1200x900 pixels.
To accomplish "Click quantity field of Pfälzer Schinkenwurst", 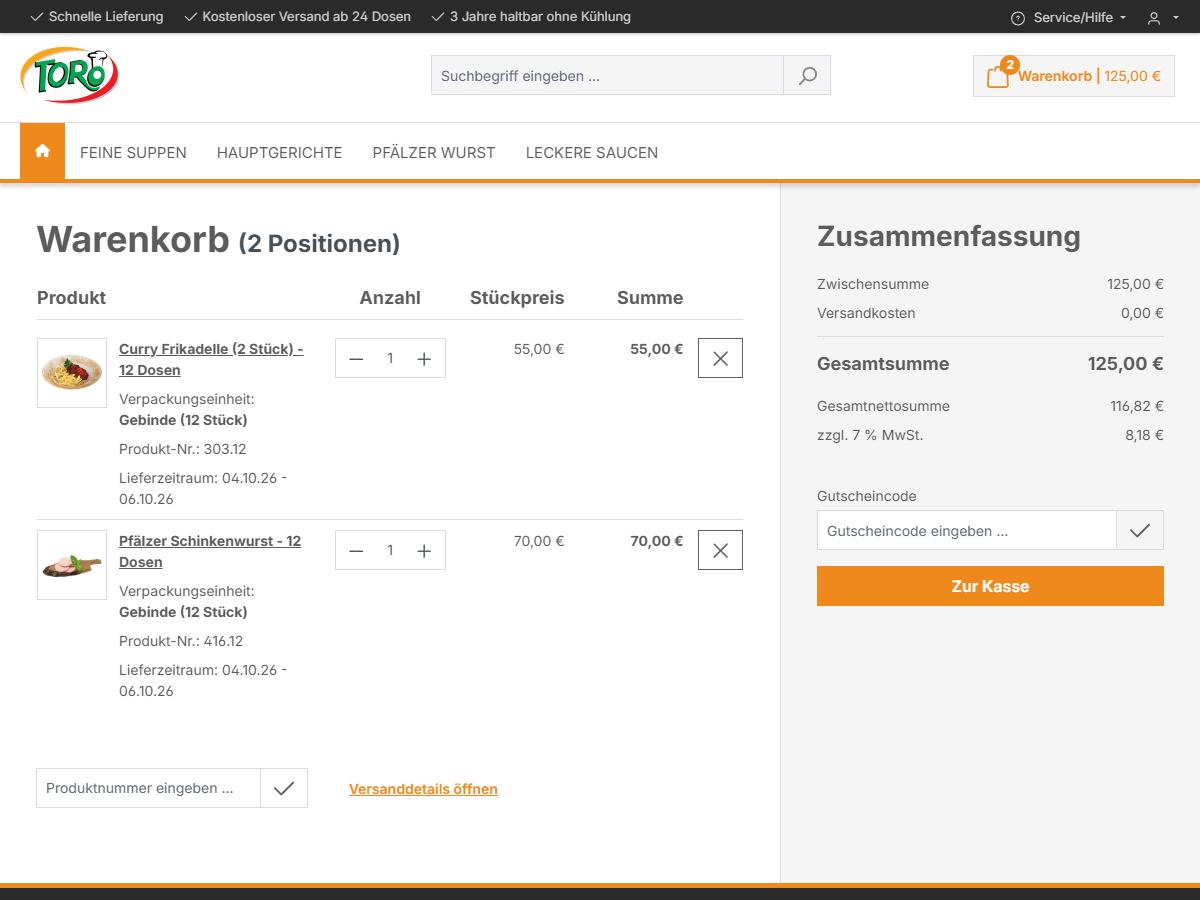I will coord(390,550).
